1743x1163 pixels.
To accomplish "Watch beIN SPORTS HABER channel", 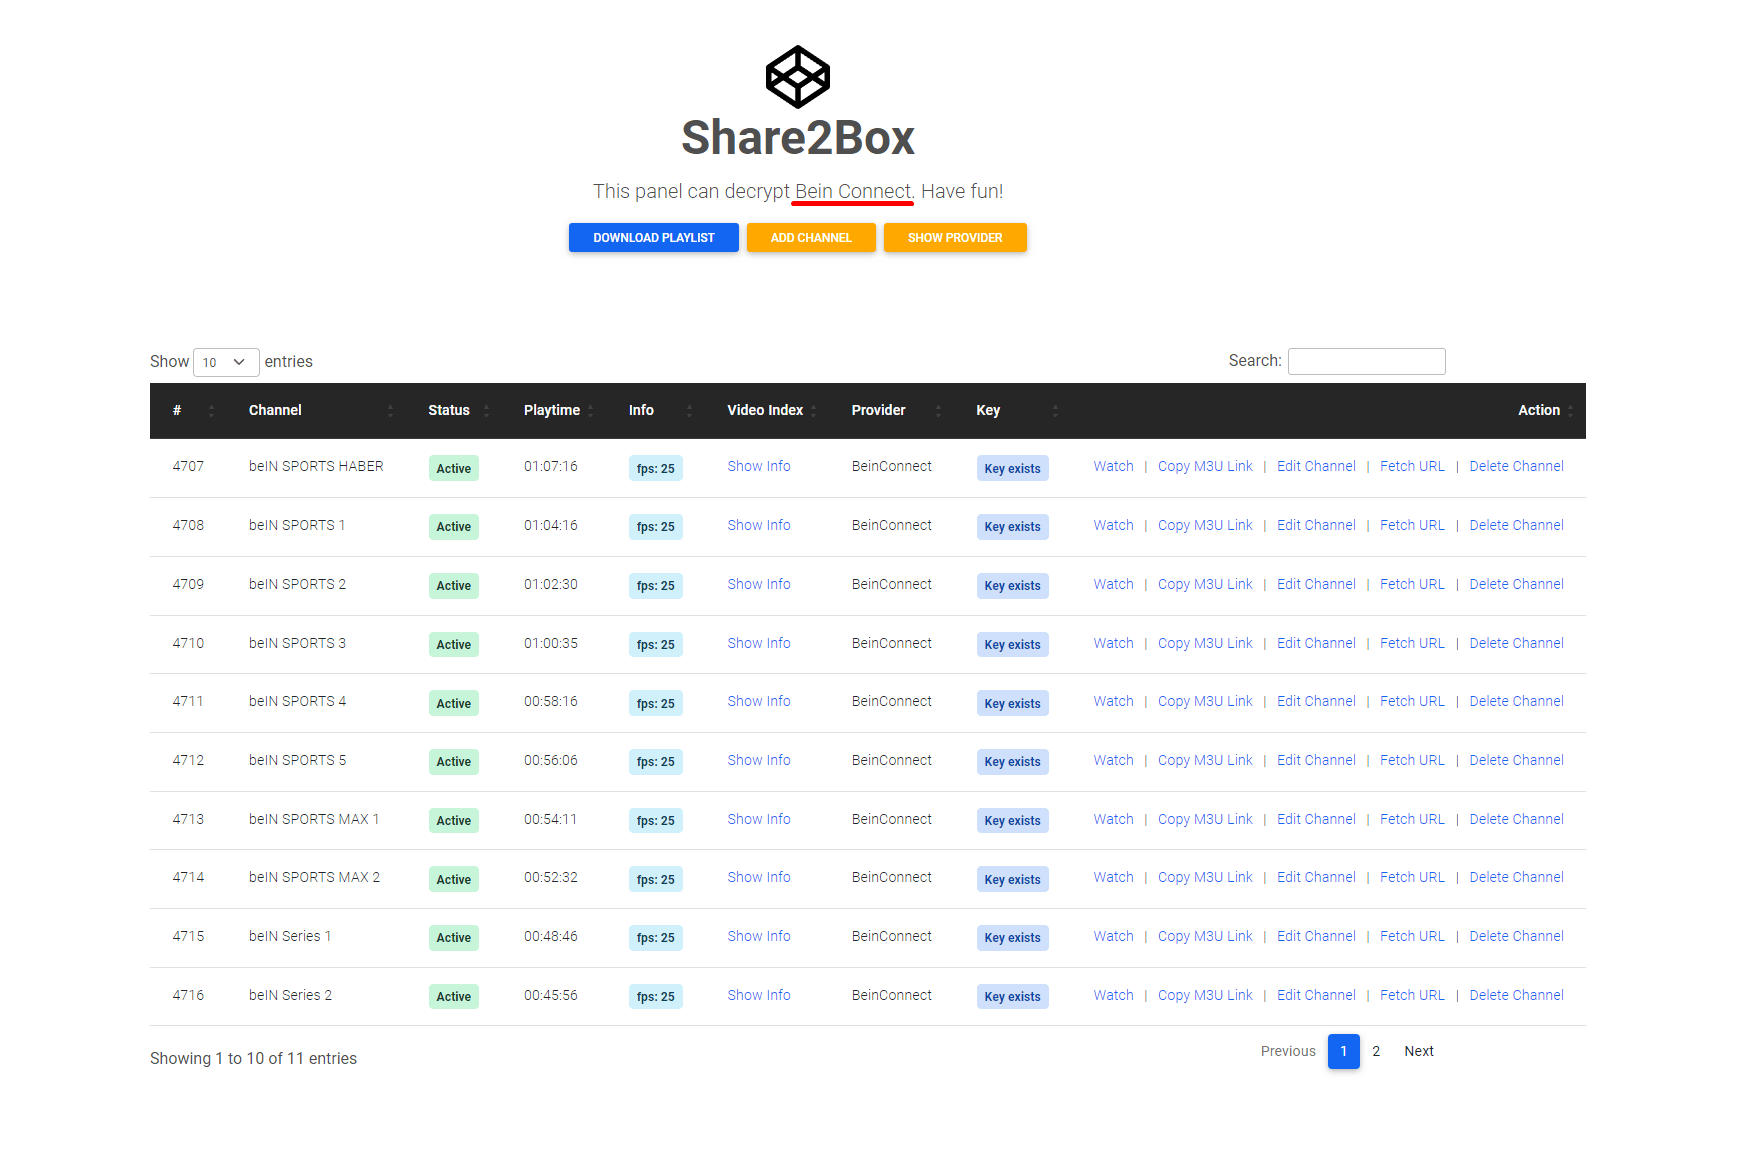I will pyautogui.click(x=1113, y=466).
